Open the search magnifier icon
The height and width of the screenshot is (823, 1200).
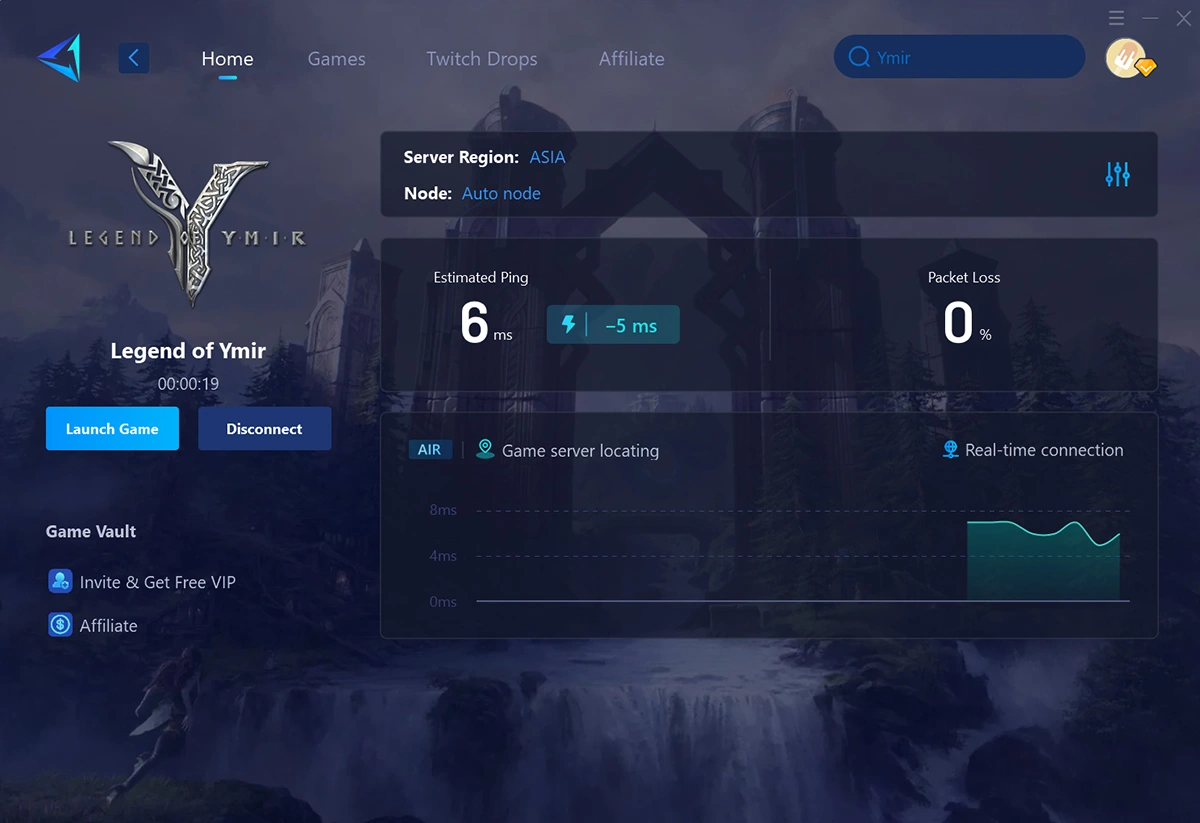(859, 57)
